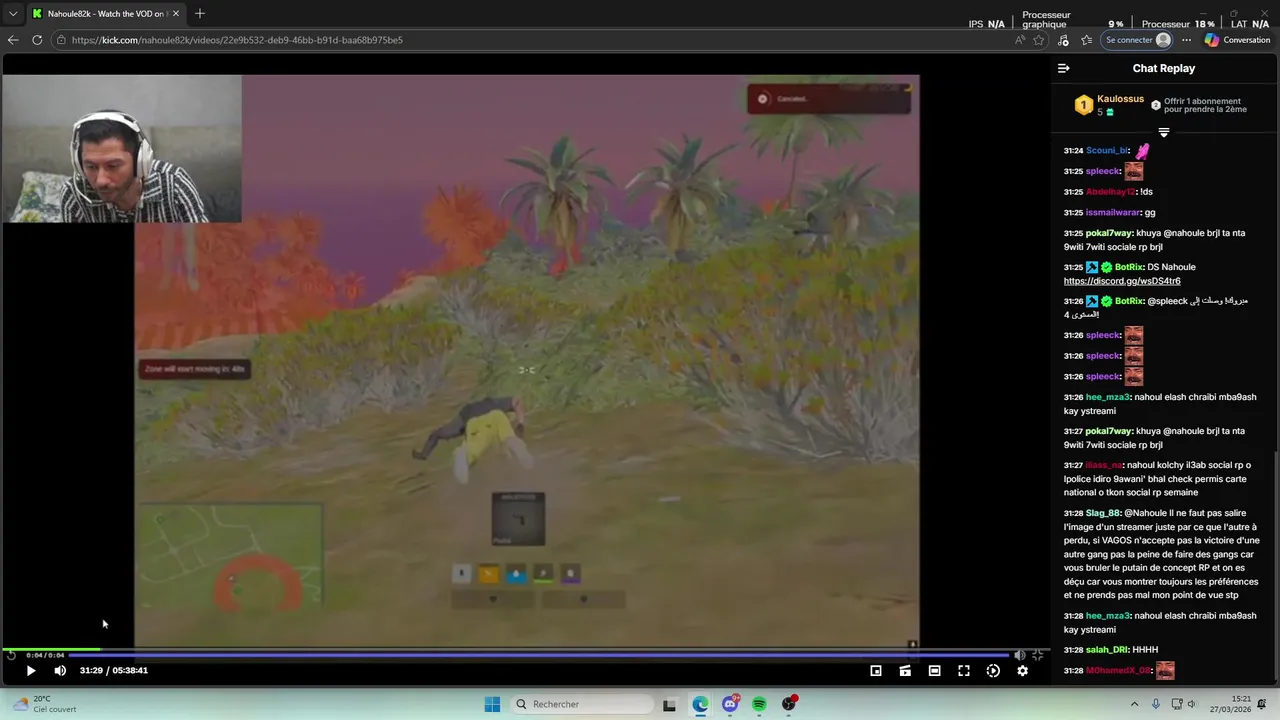Close the Nahoule82k browser tab
Viewport: 1280px width, 720px height.
(x=176, y=14)
